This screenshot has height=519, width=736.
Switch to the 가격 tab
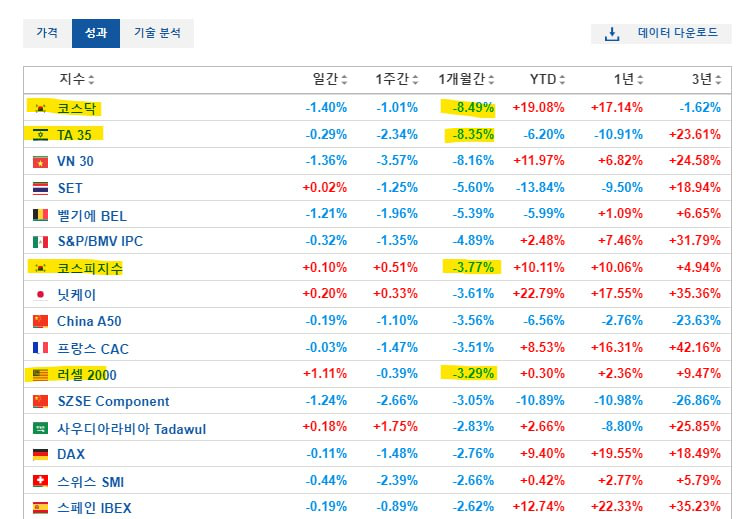(47, 33)
